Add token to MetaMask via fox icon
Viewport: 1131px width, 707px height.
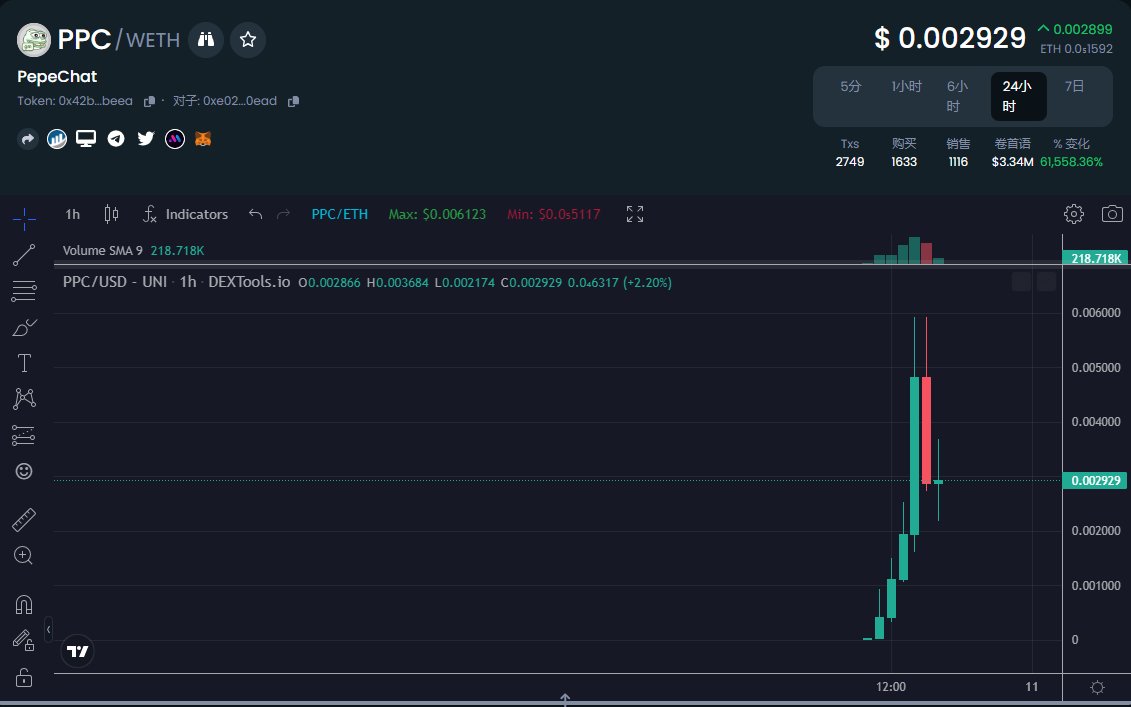coord(203,138)
